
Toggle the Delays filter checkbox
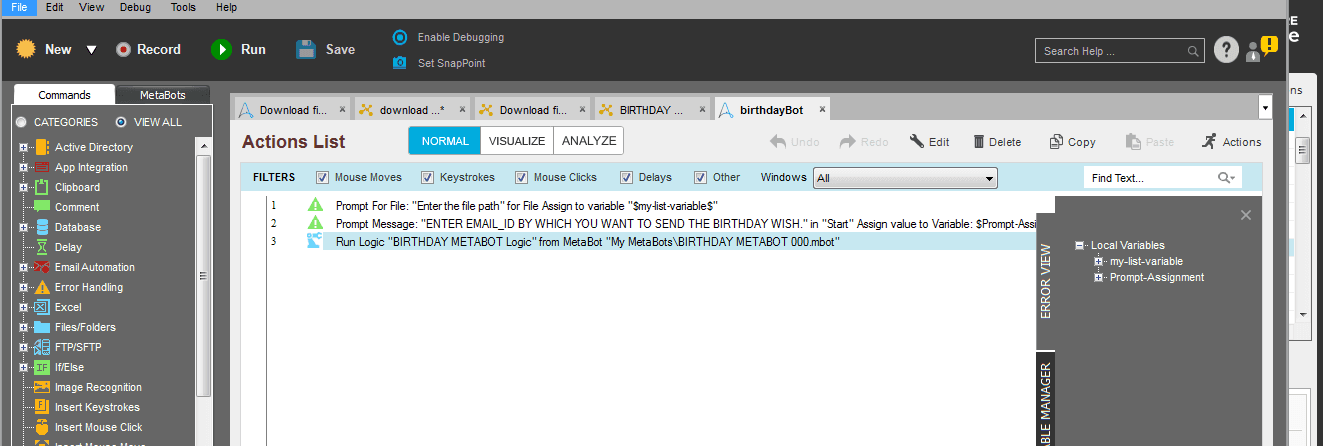click(626, 178)
